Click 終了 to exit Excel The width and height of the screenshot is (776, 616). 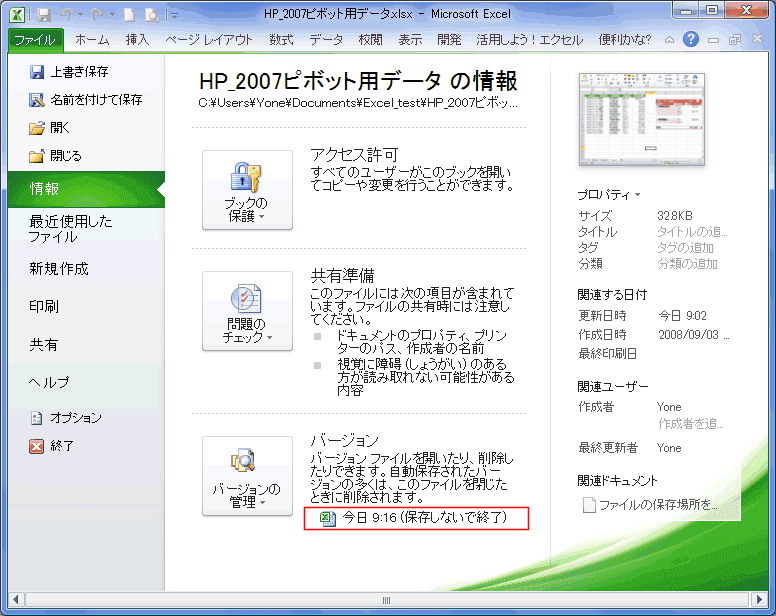click(51, 446)
